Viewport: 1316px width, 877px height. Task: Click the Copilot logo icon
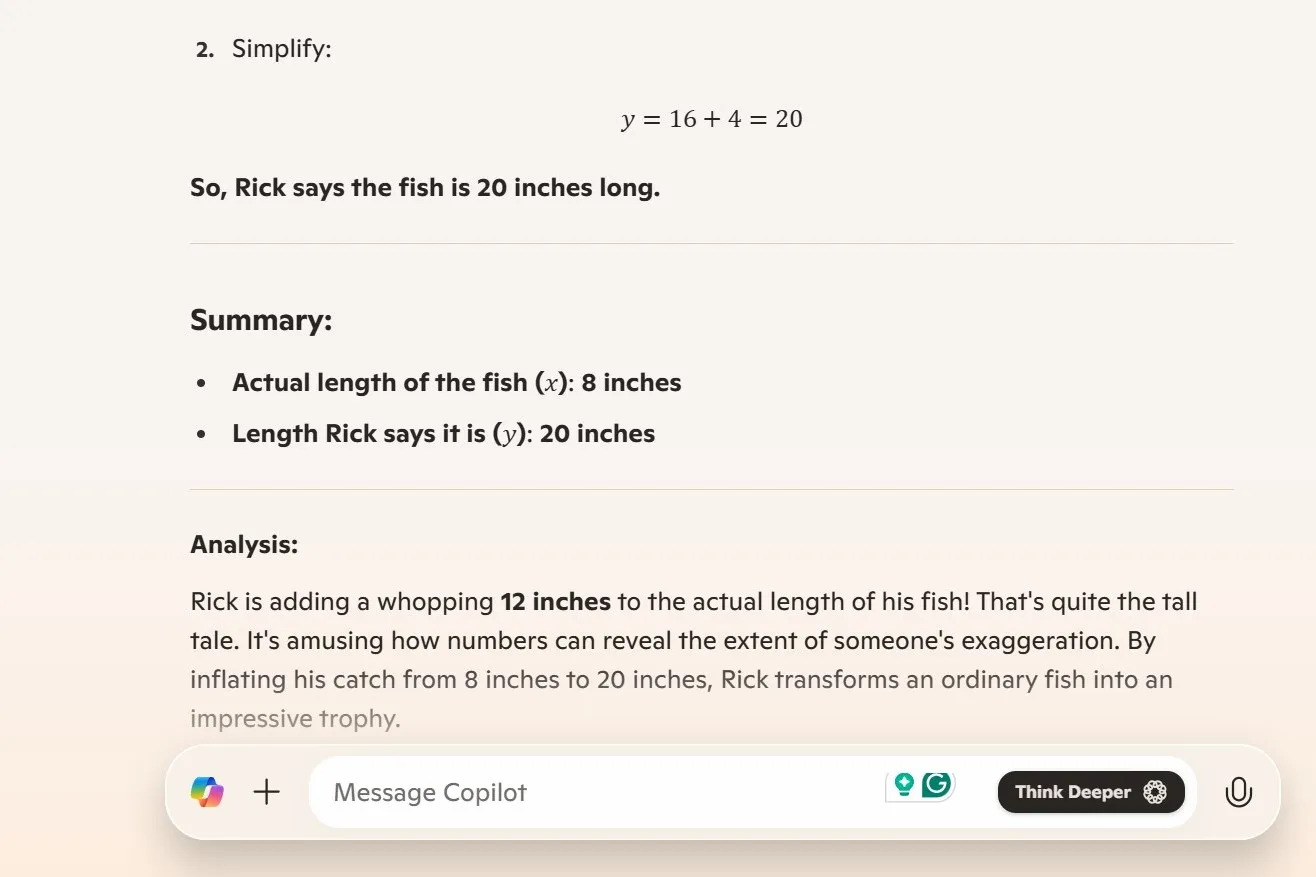point(207,792)
